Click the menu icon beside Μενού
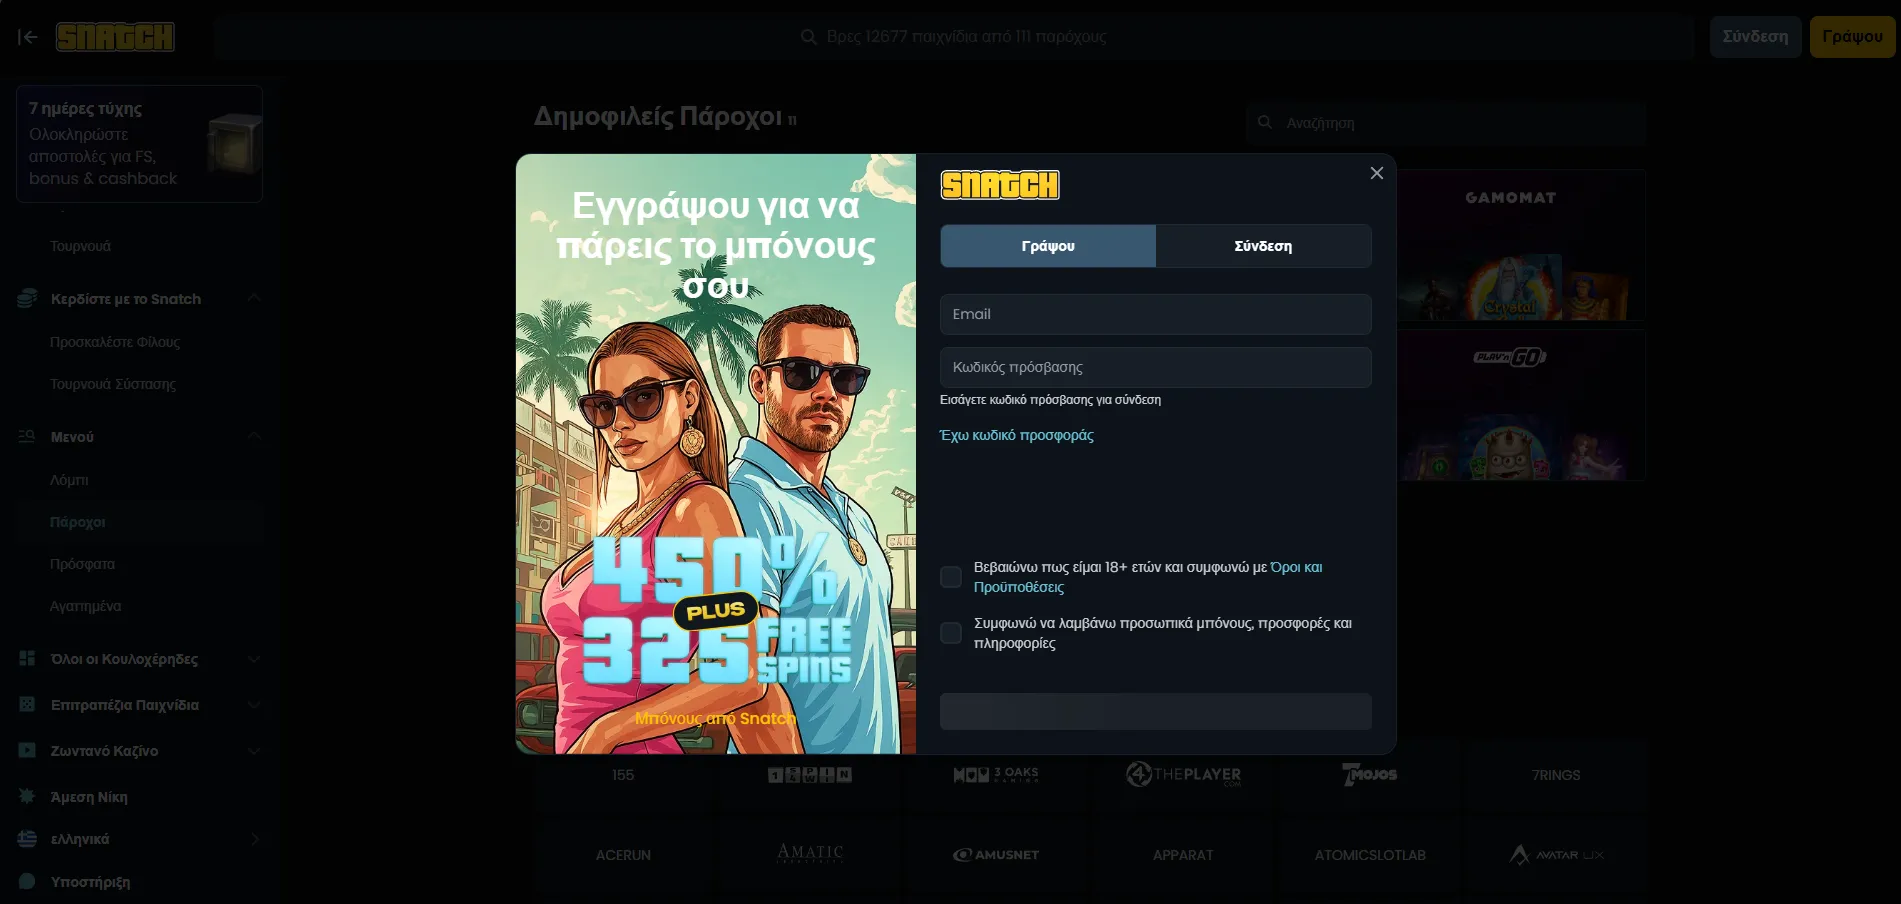The image size is (1901, 904). pyautogui.click(x=27, y=437)
